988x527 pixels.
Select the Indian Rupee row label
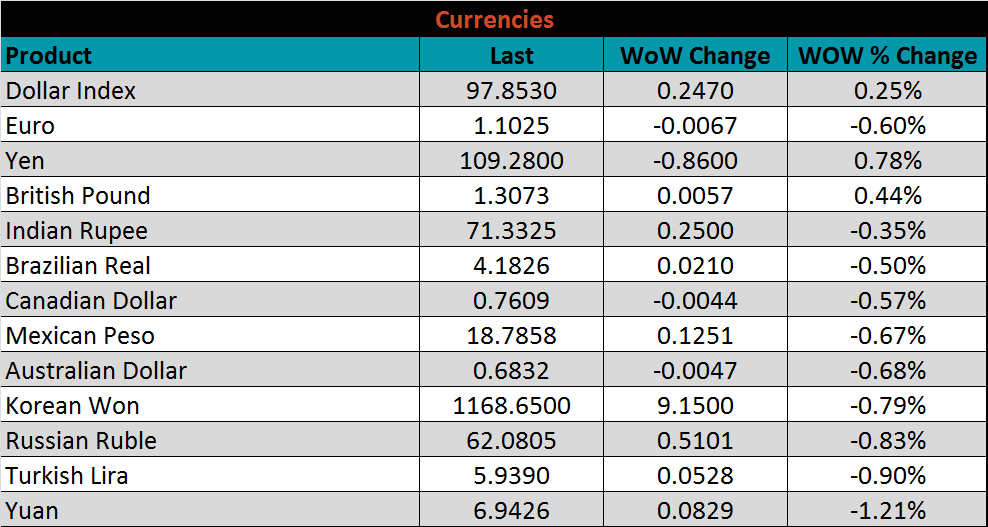(77, 231)
